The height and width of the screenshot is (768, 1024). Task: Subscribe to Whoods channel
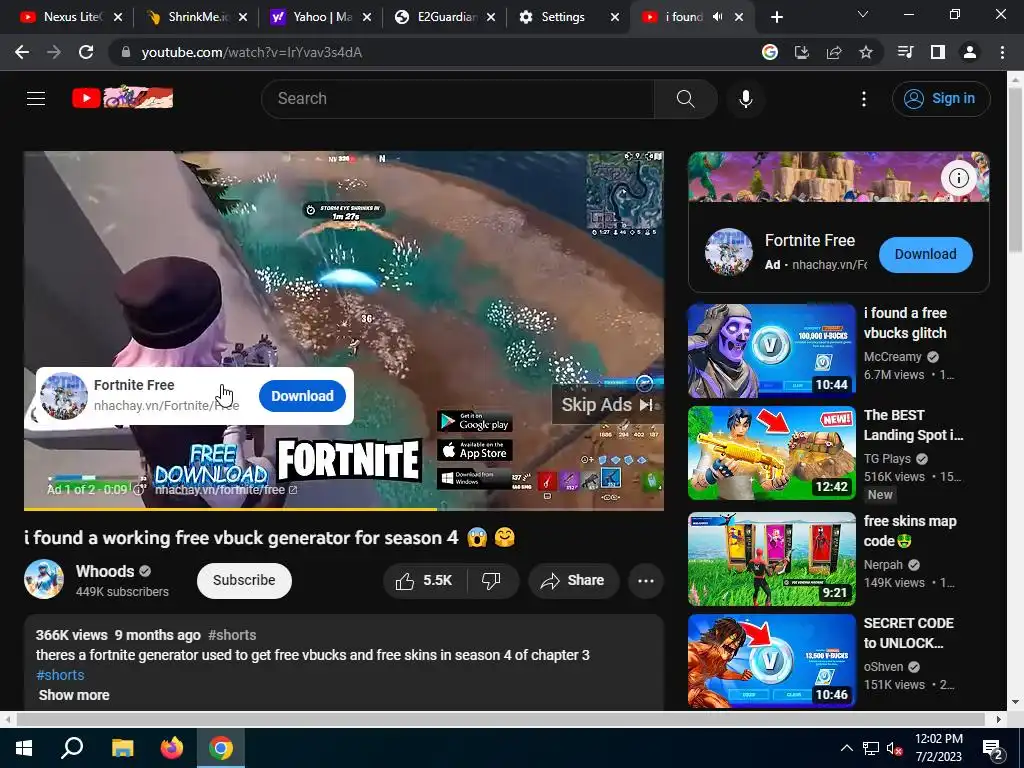(244, 581)
